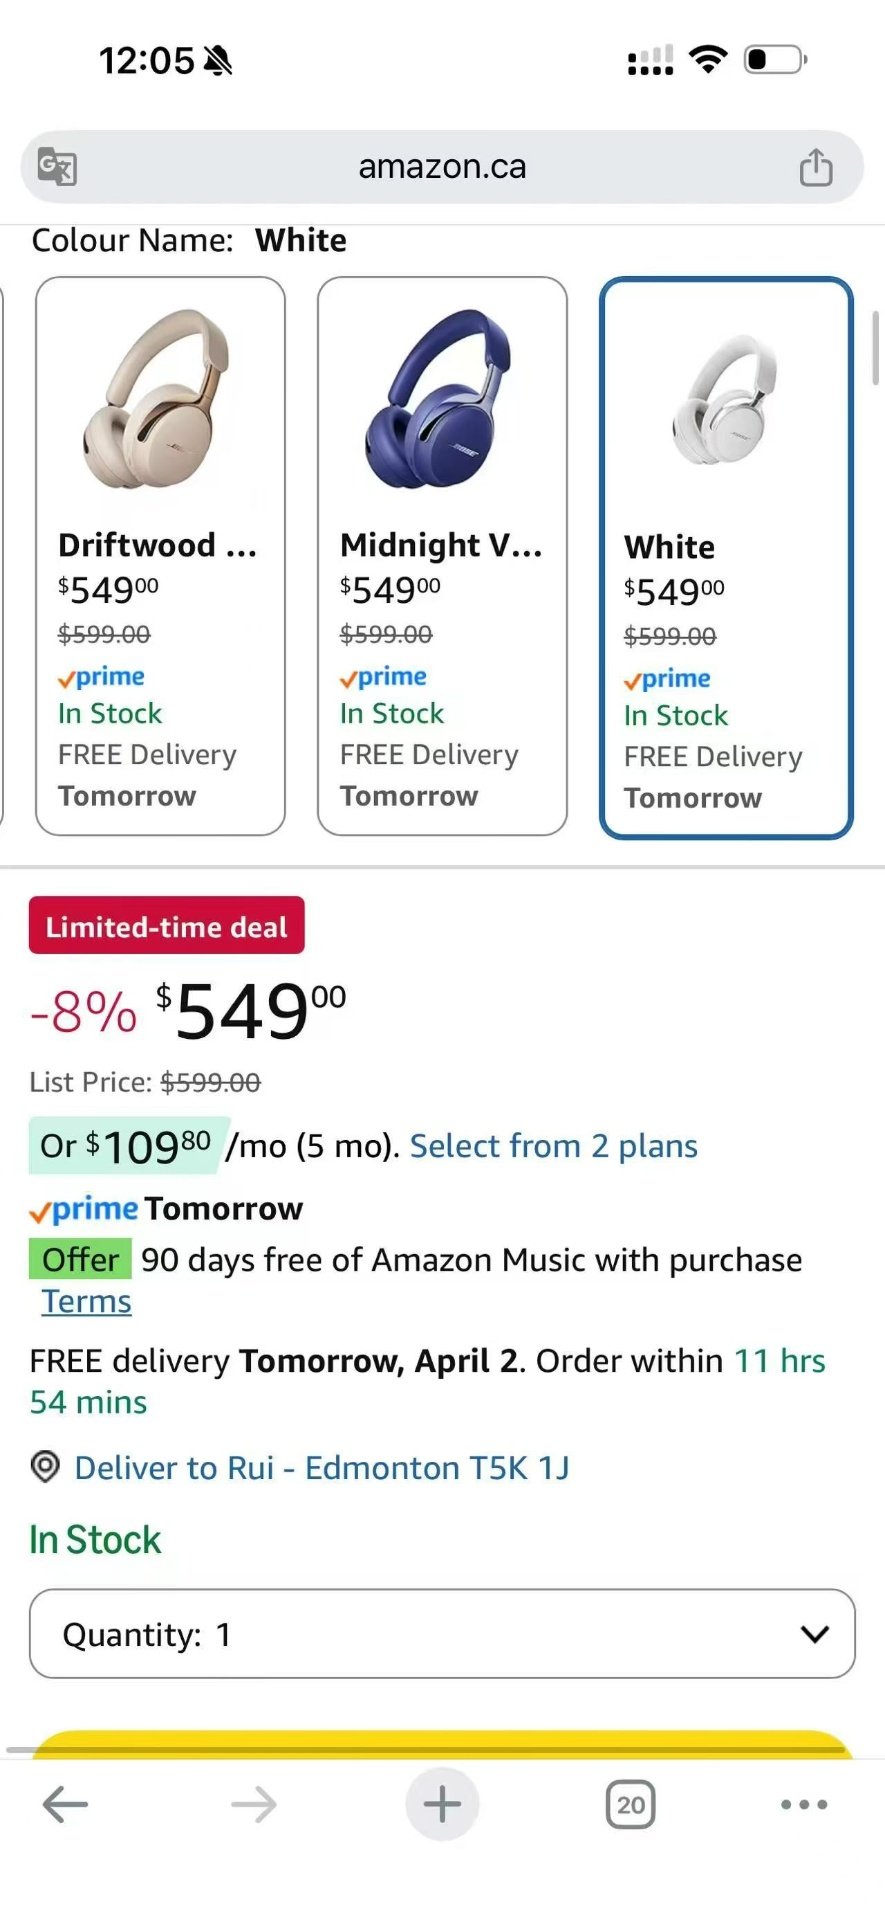Open the tab switcher showing 20 tabs

[x=630, y=1804]
